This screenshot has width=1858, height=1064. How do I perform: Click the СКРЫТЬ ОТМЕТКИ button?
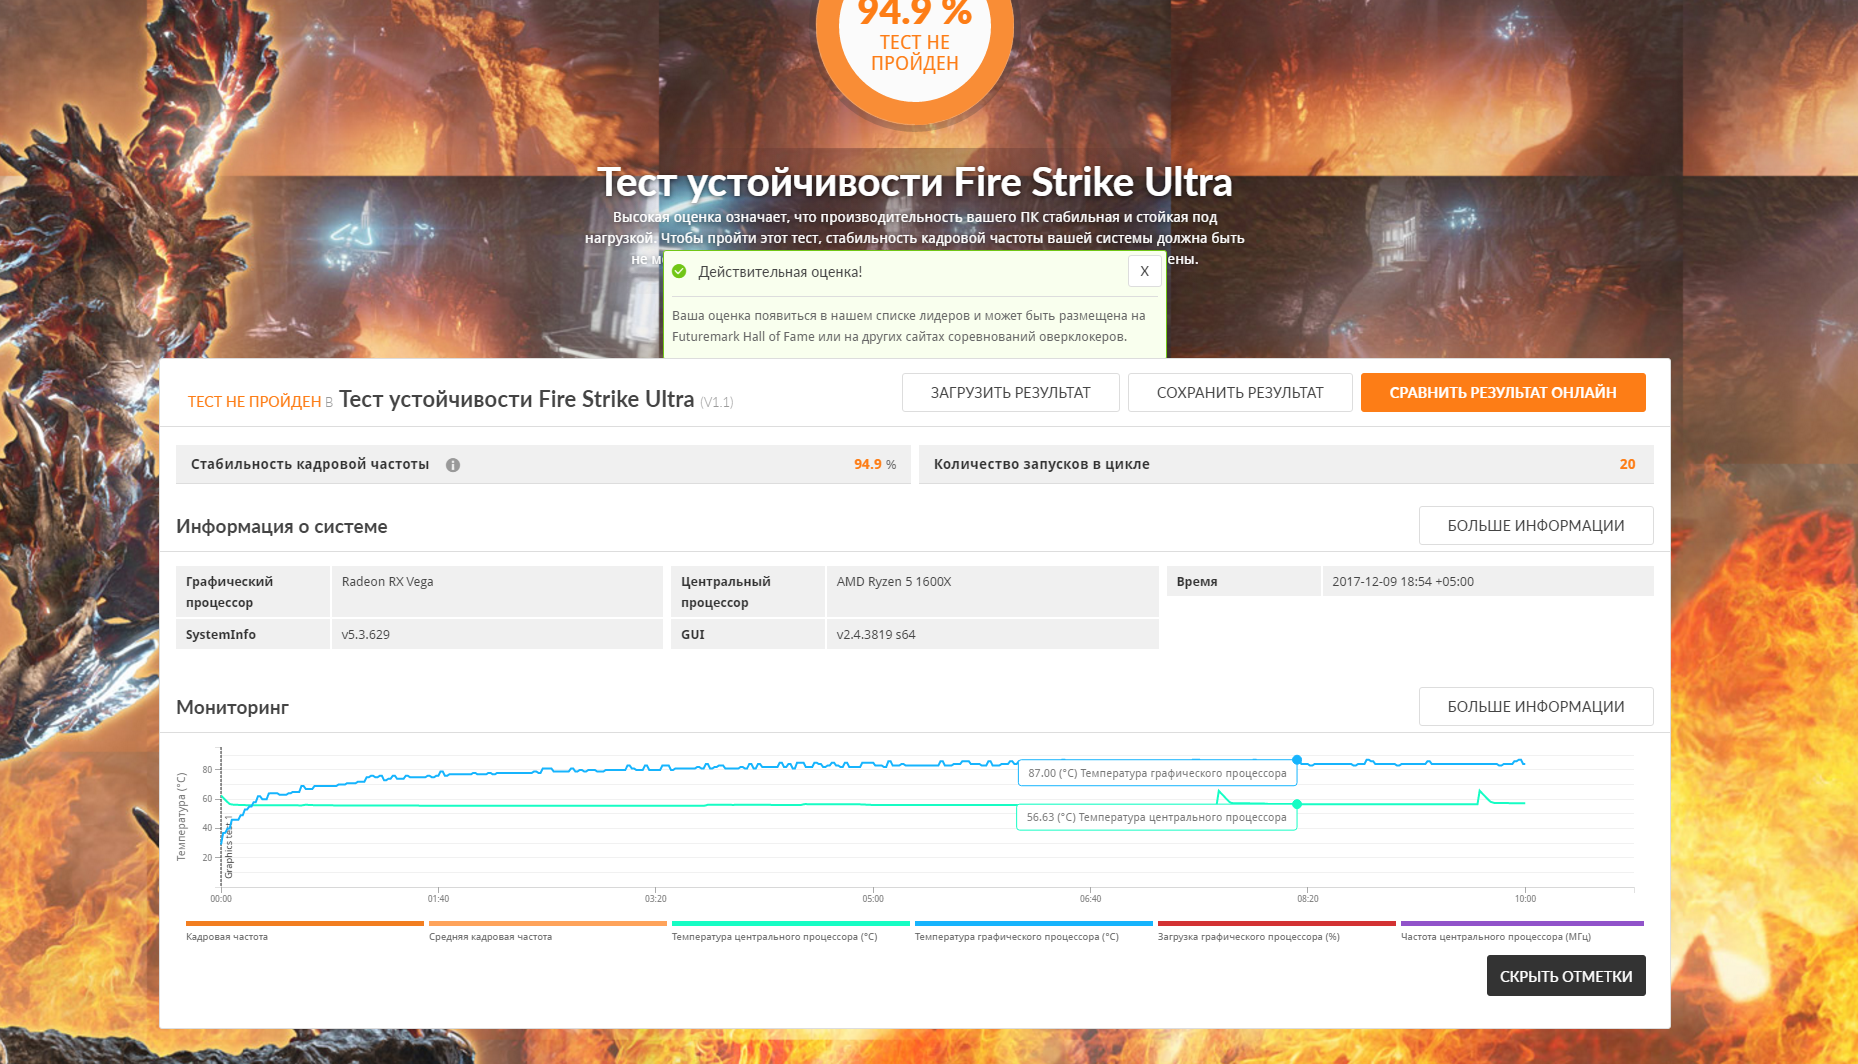1566,976
